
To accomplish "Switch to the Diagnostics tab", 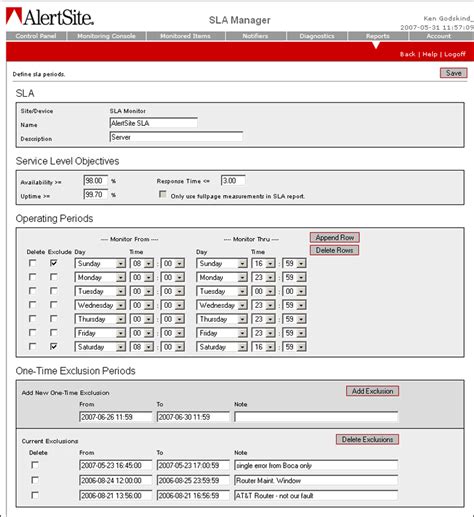I will click(x=317, y=36).
